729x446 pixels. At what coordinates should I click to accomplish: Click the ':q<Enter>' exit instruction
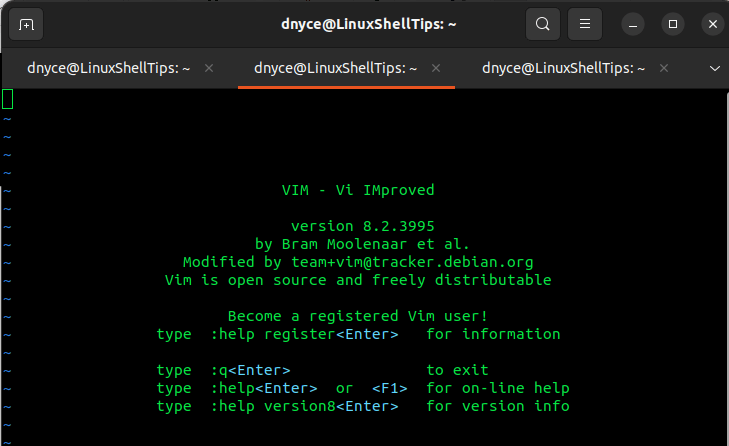tap(251, 370)
